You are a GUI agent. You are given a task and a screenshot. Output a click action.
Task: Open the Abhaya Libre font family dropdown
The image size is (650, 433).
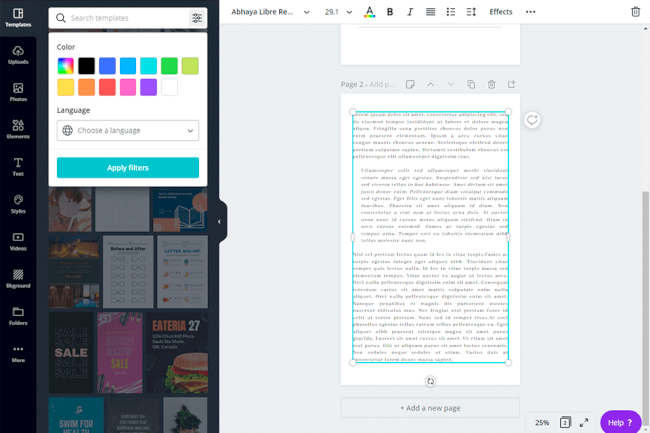coord(270,12)
